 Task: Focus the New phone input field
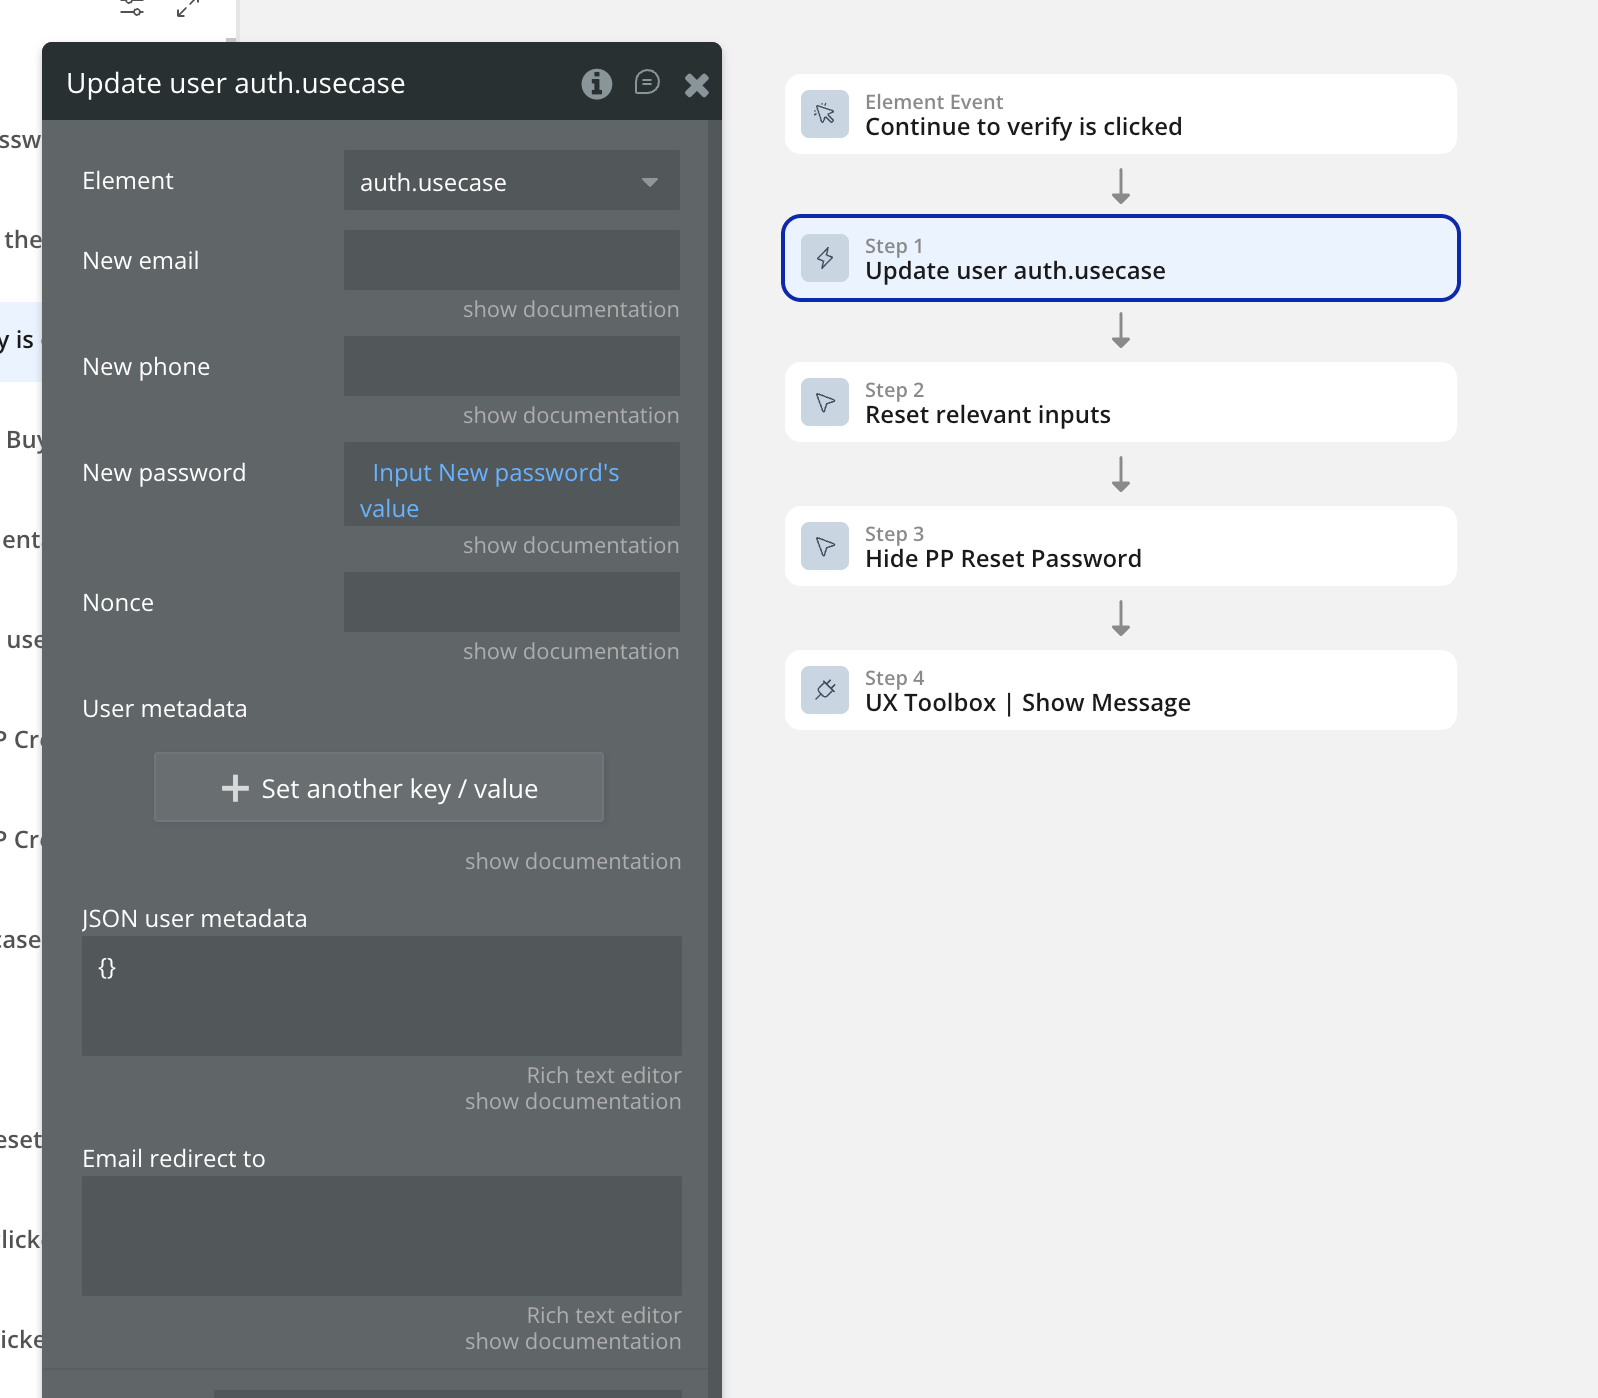click(511, 366)
